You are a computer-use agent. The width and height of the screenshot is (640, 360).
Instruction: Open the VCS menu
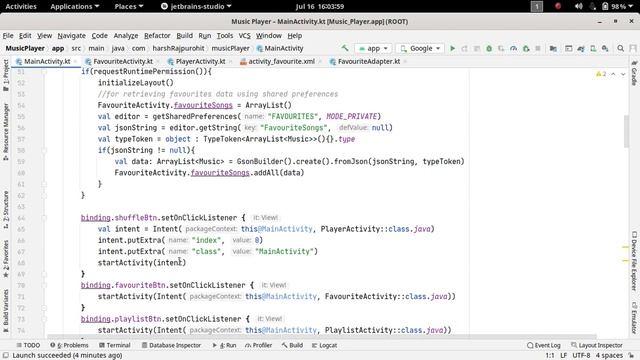[x=244, y=36]
